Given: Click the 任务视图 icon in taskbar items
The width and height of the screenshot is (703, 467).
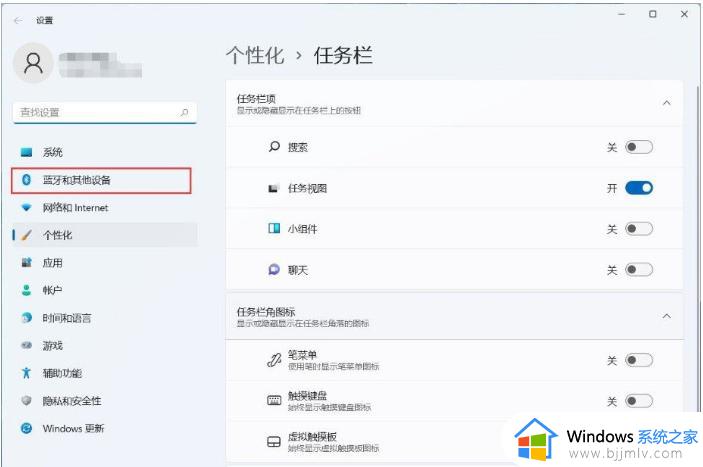Looking at the screenshot, I should pyautogui.click(x=273, y=188).
